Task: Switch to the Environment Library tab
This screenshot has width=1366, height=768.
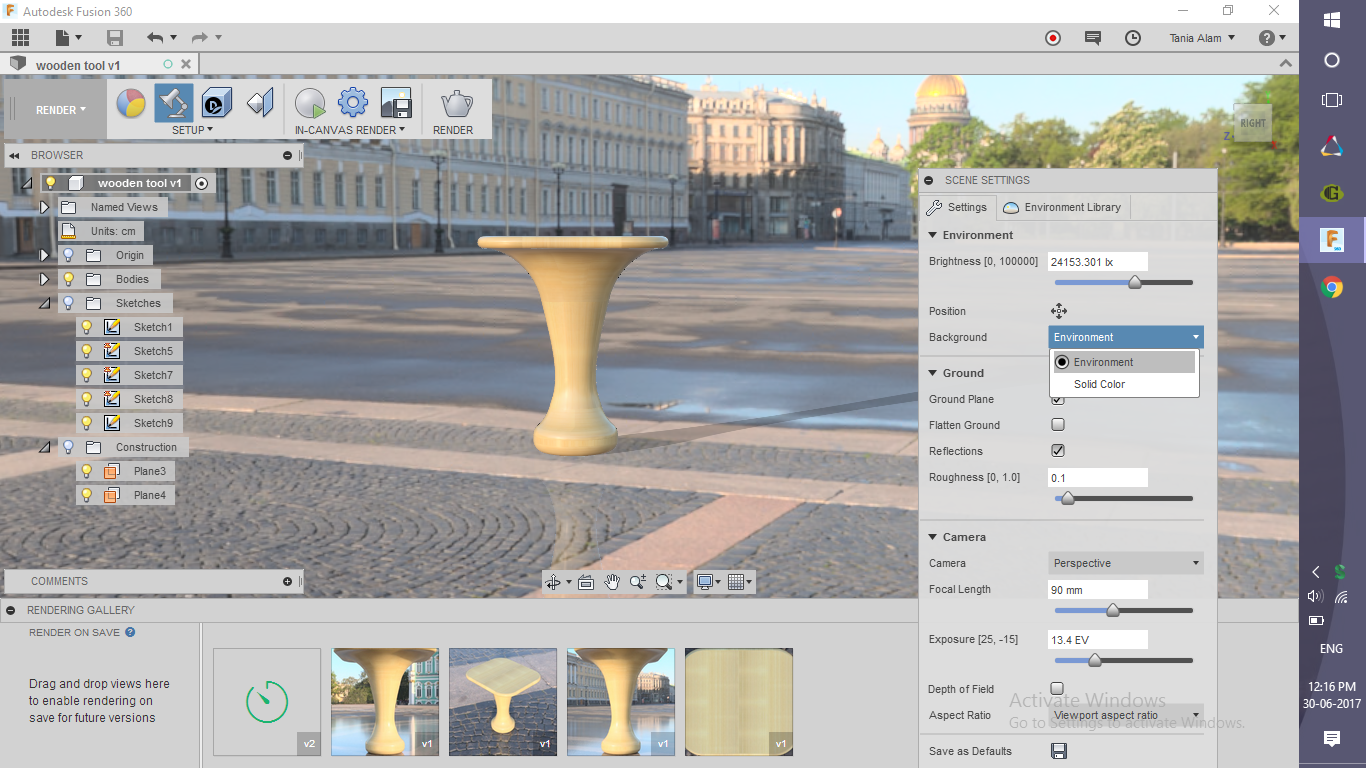Action: [1063, 207]
